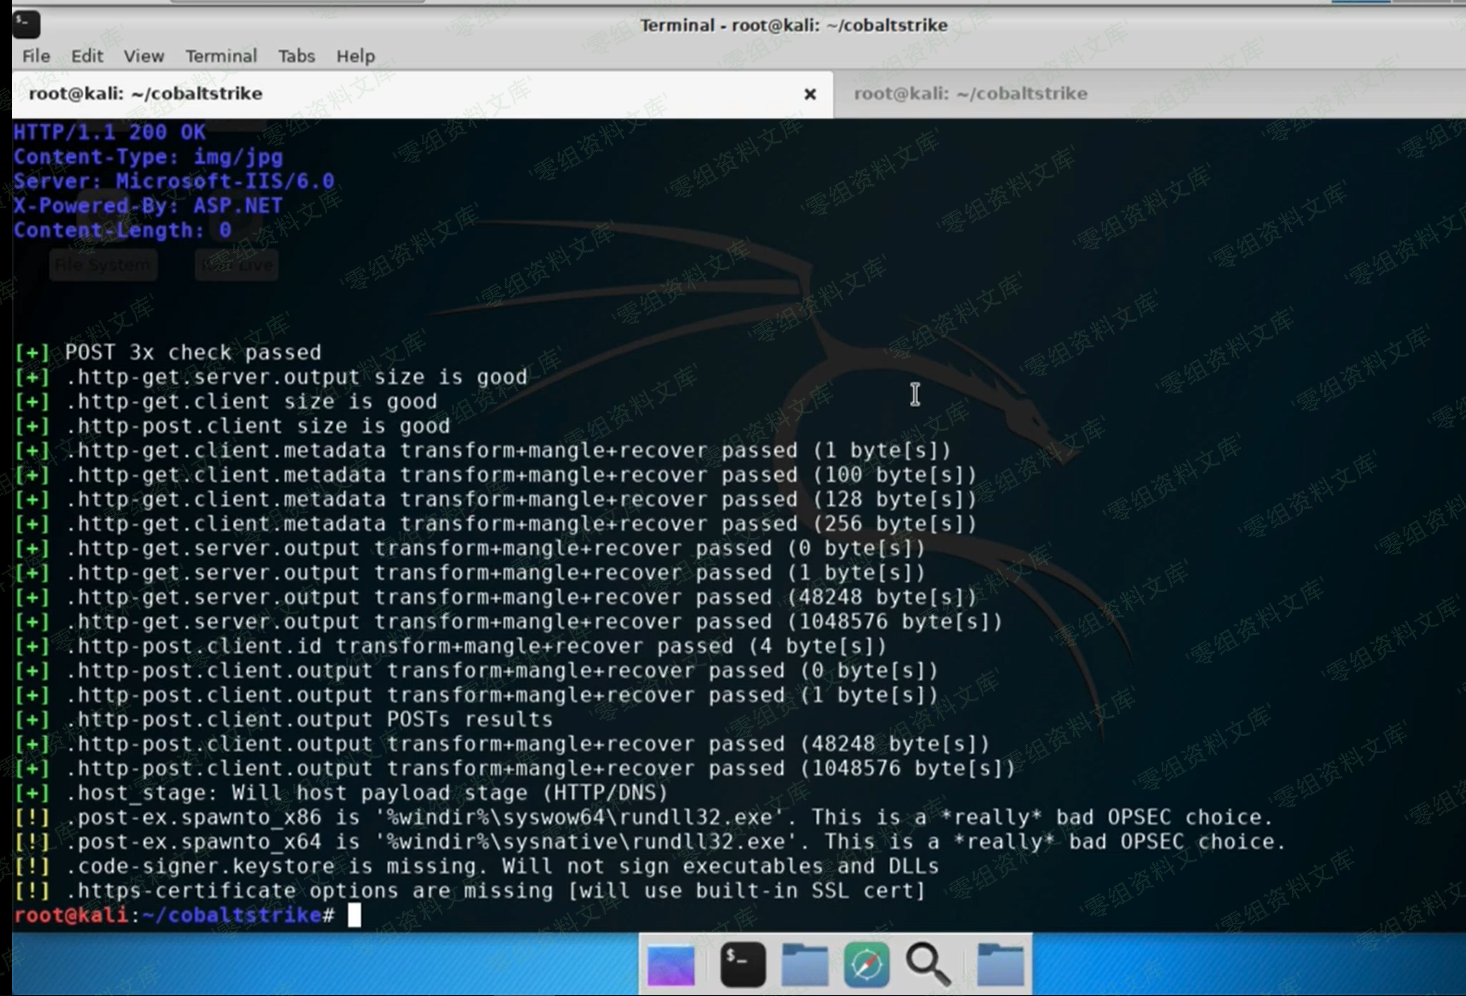Open the Show Desktop icon in dock
The height and width of the screenshot is (996, 1466).
671,965
